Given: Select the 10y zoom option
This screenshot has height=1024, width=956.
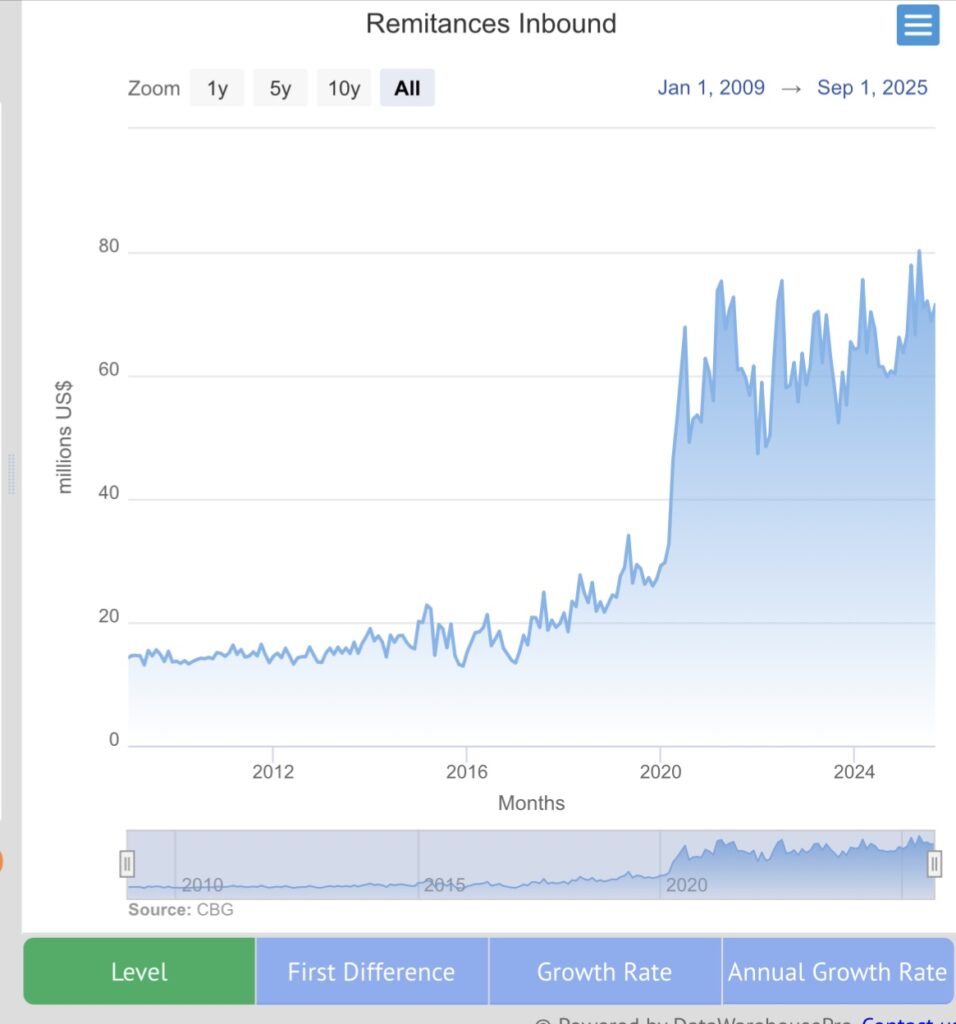Looking at the screenshot, I should [344, 88].
